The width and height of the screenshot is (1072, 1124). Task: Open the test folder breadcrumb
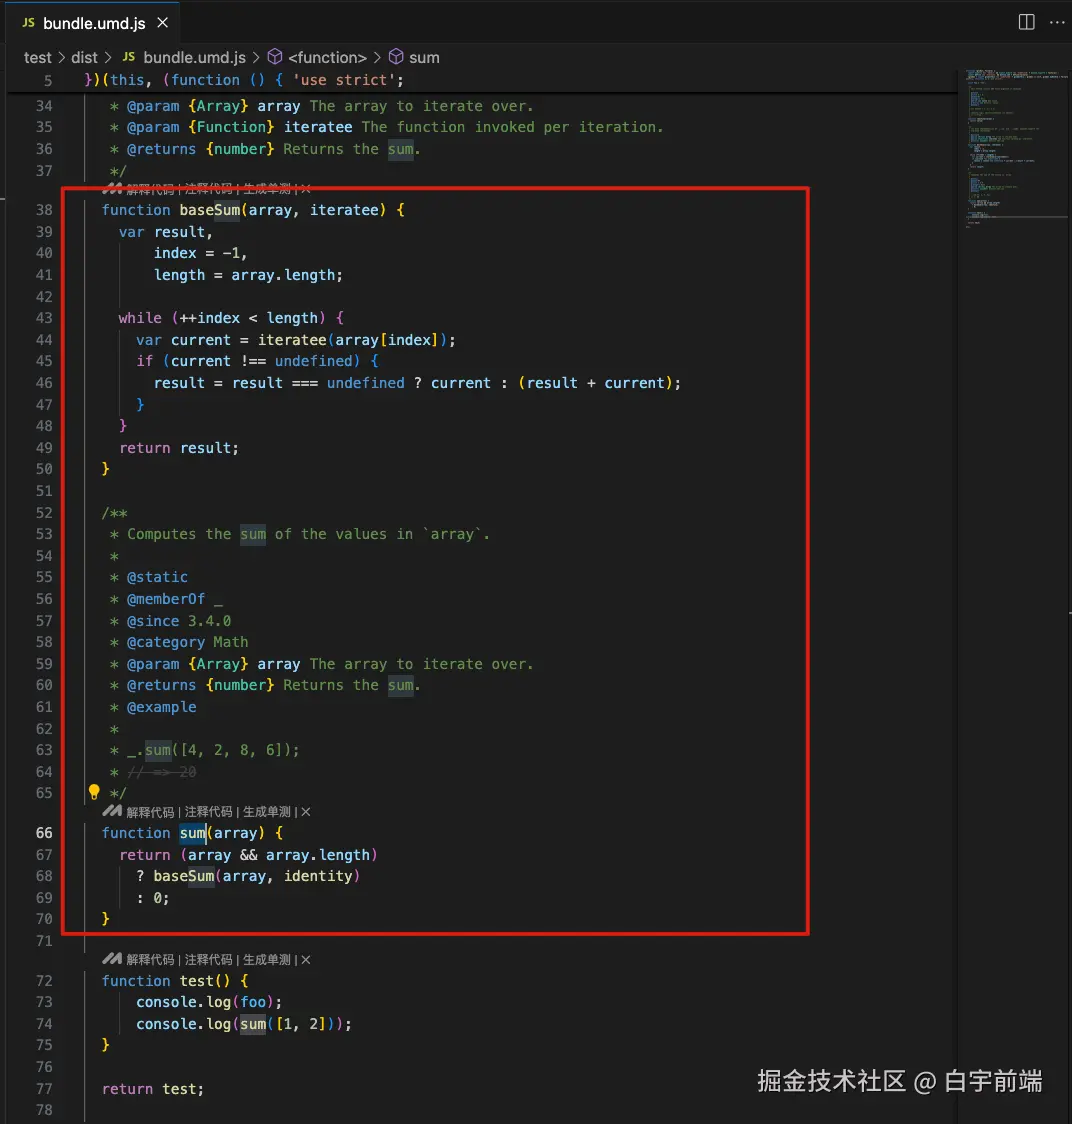pos(37,57)
